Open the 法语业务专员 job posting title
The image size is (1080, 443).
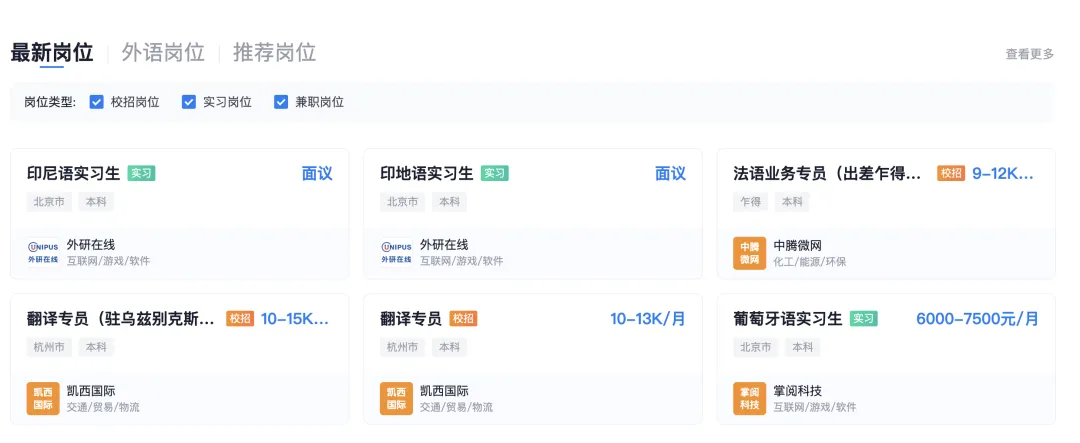827,174
